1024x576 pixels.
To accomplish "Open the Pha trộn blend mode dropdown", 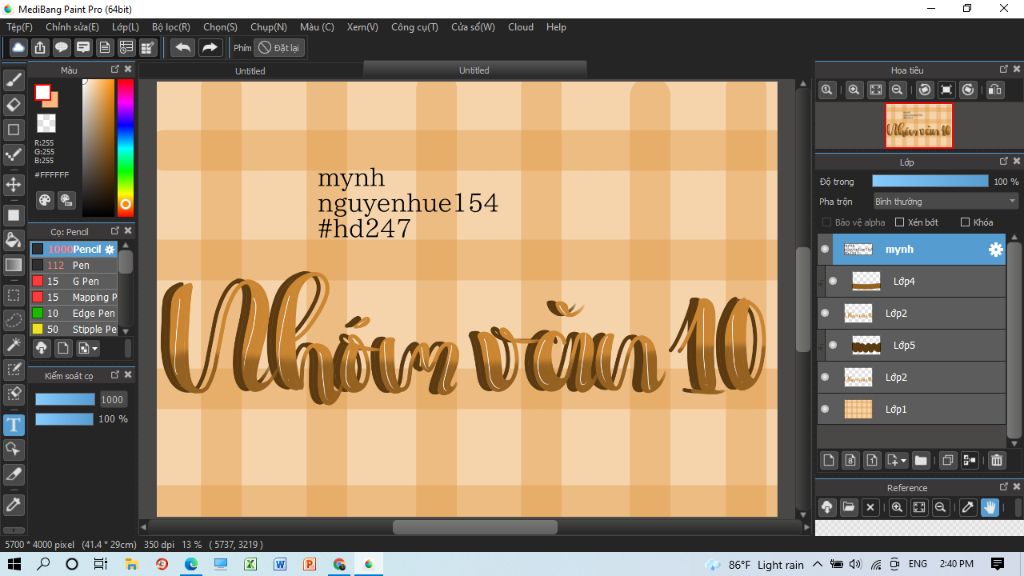I will 945,202.
